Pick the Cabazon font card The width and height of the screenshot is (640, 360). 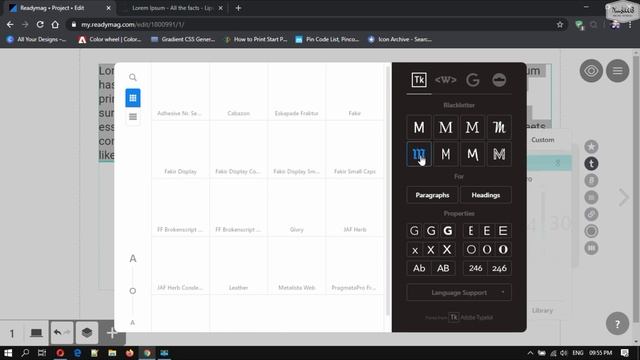click(x=238, y=91)
